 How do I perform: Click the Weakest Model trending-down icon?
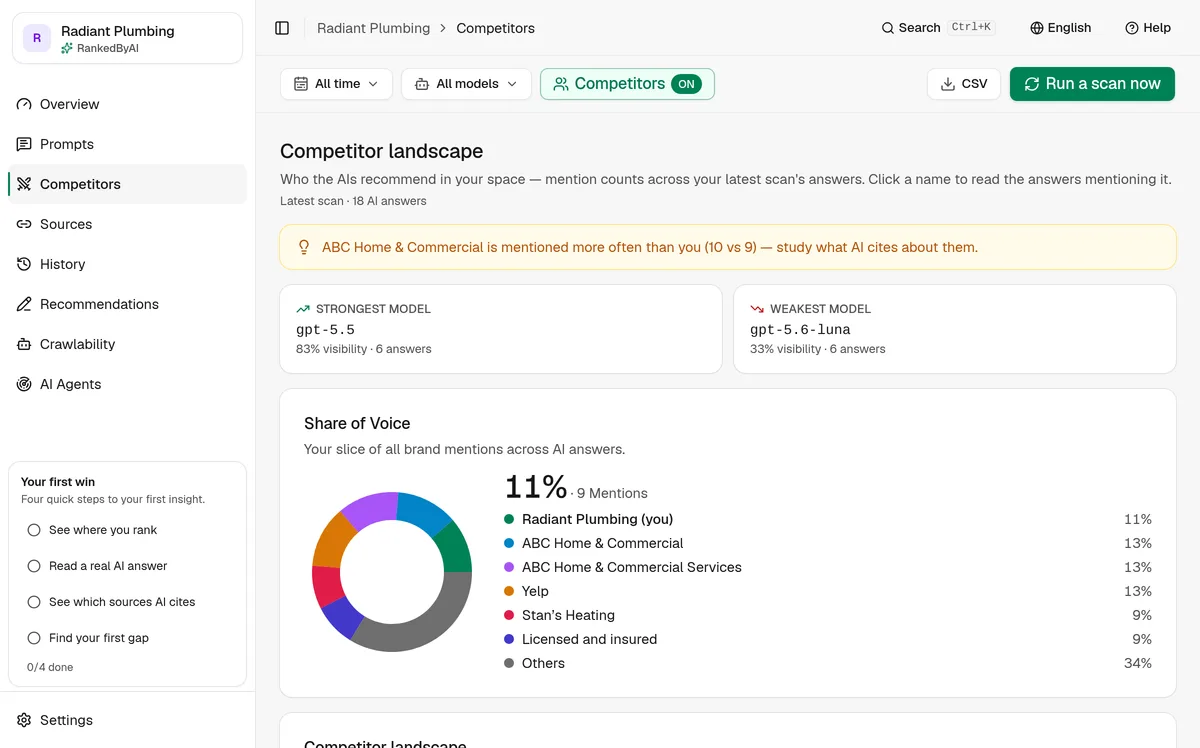(757, 309)
